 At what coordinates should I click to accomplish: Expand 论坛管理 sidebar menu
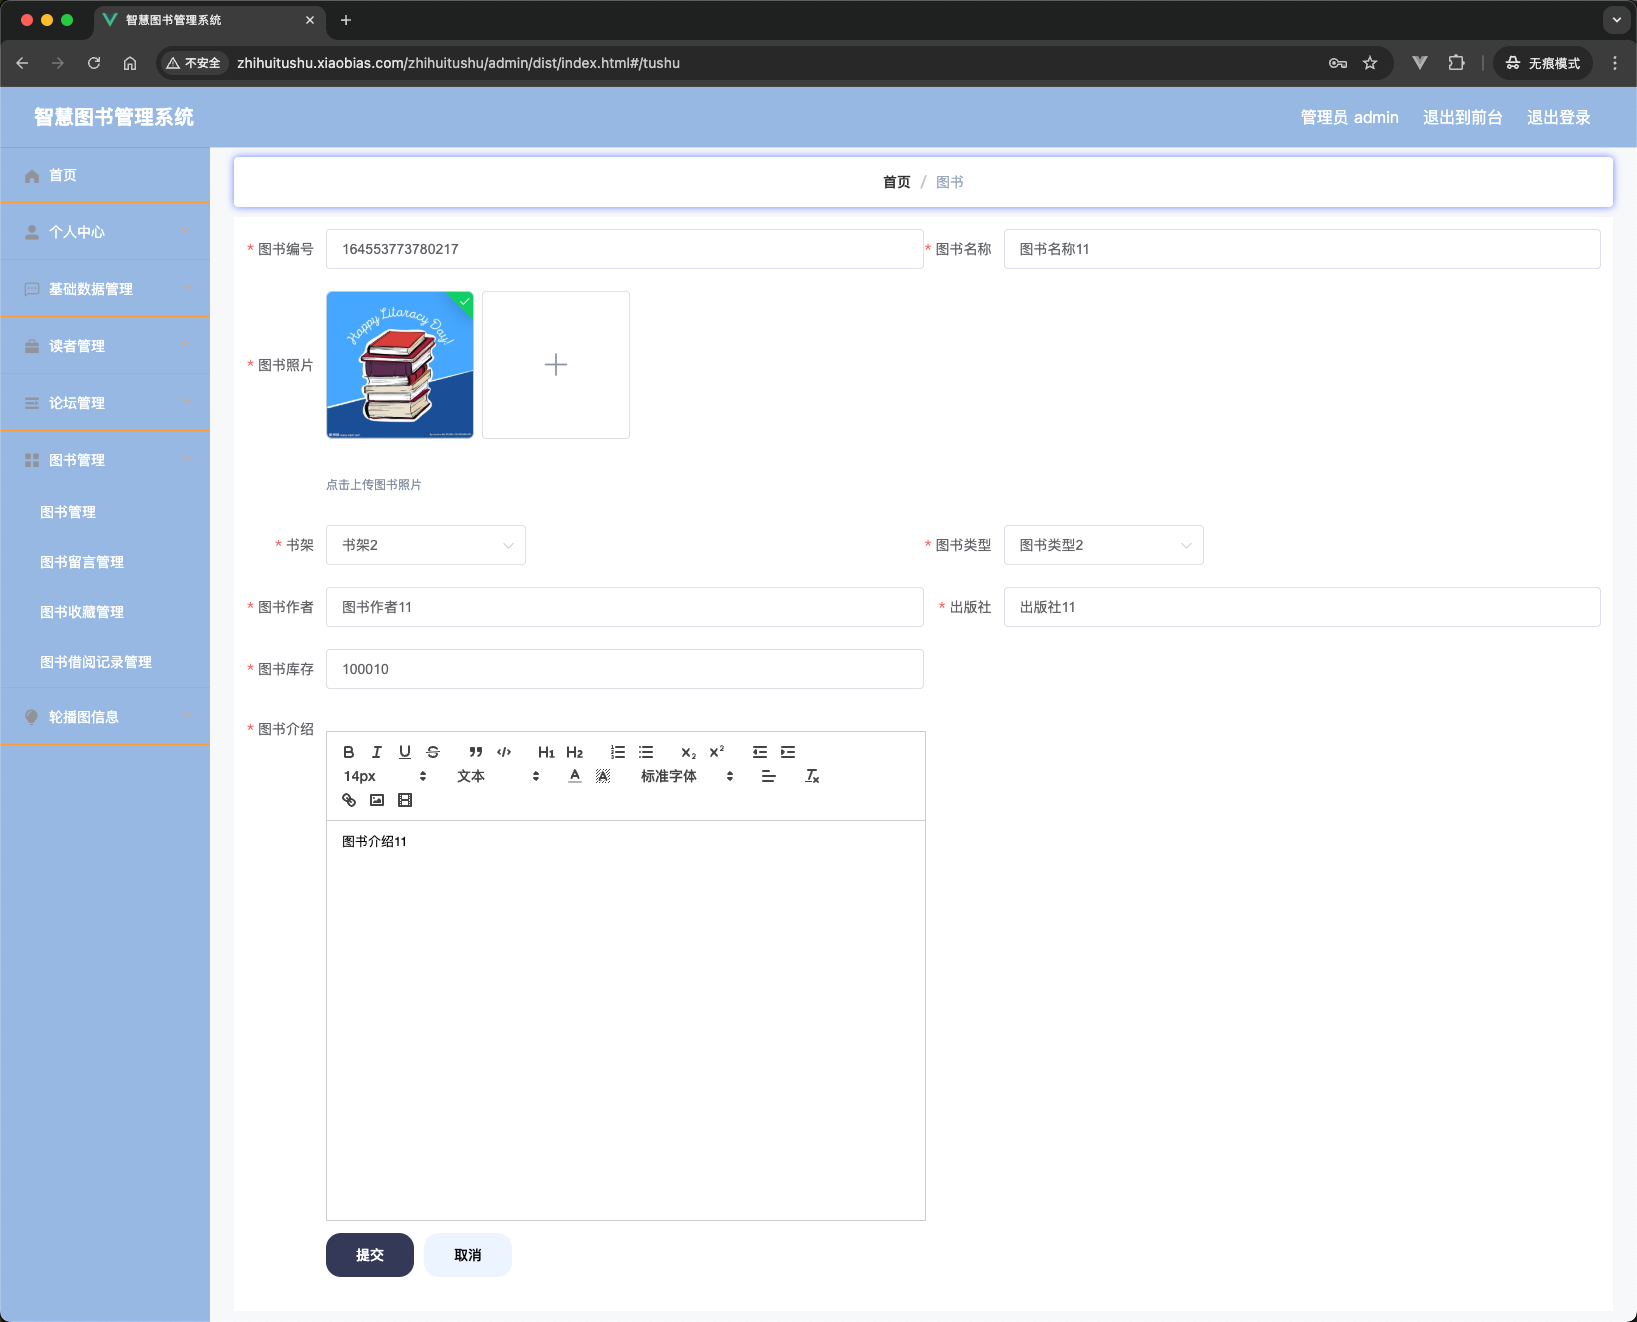coord(105,403)
